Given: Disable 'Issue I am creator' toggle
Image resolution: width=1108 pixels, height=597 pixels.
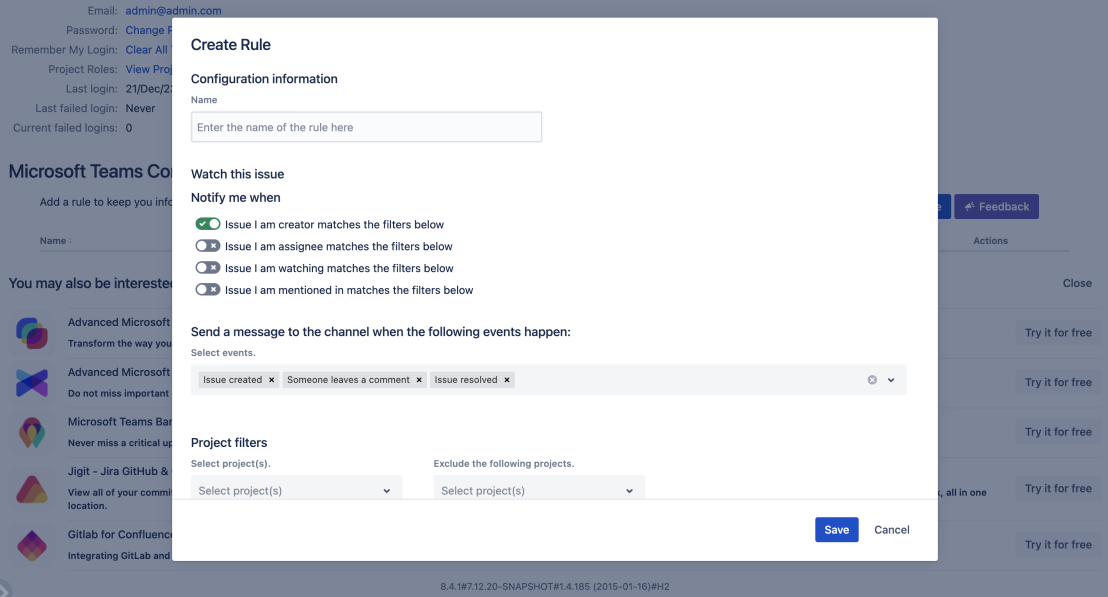Looking at the screenshot, I should (208, 225).
